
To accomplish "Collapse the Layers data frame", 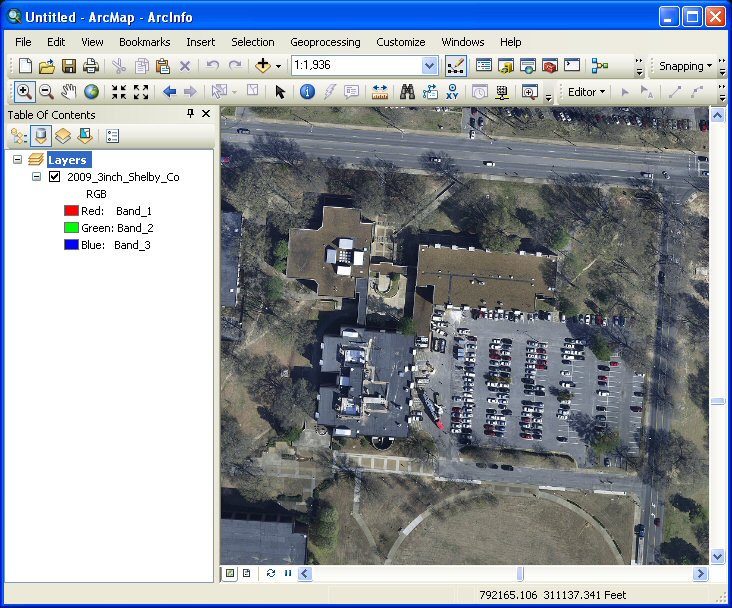I will click(17, 160).
